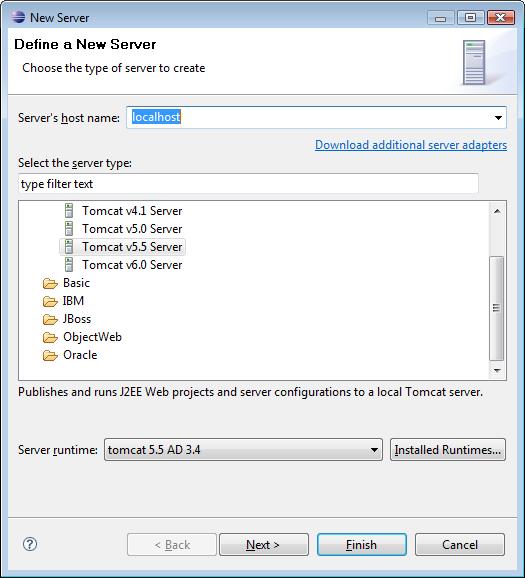Minimize the New Server dialog

coord(441,18)
